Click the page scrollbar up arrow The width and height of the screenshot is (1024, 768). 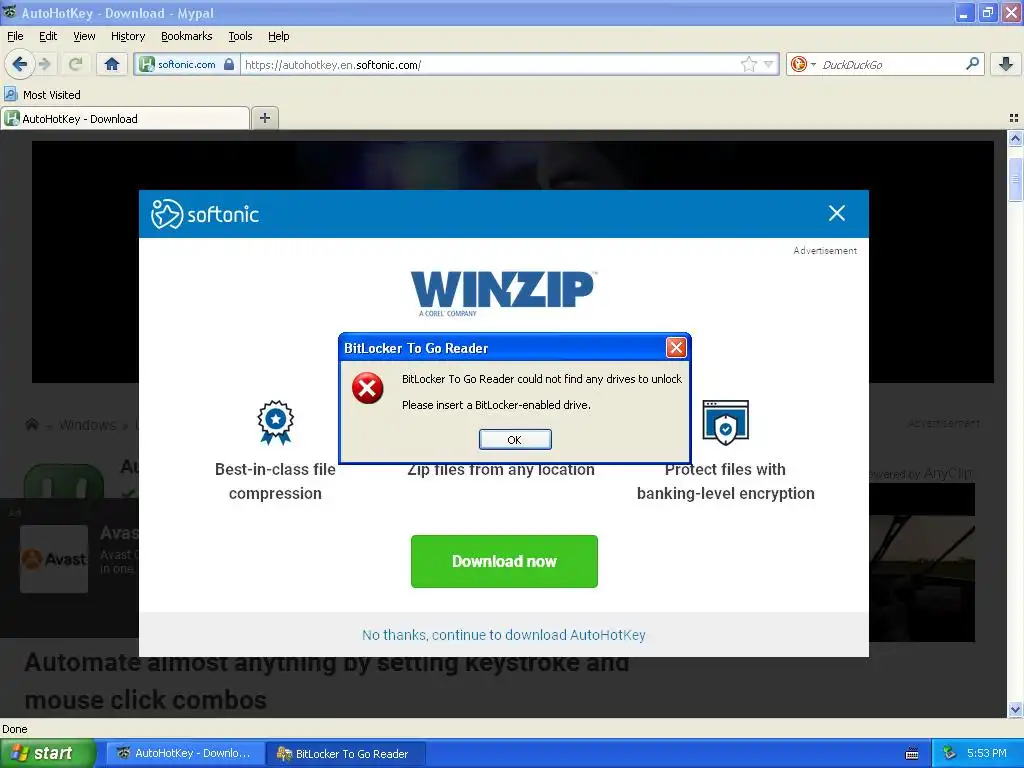point(1015,138)
